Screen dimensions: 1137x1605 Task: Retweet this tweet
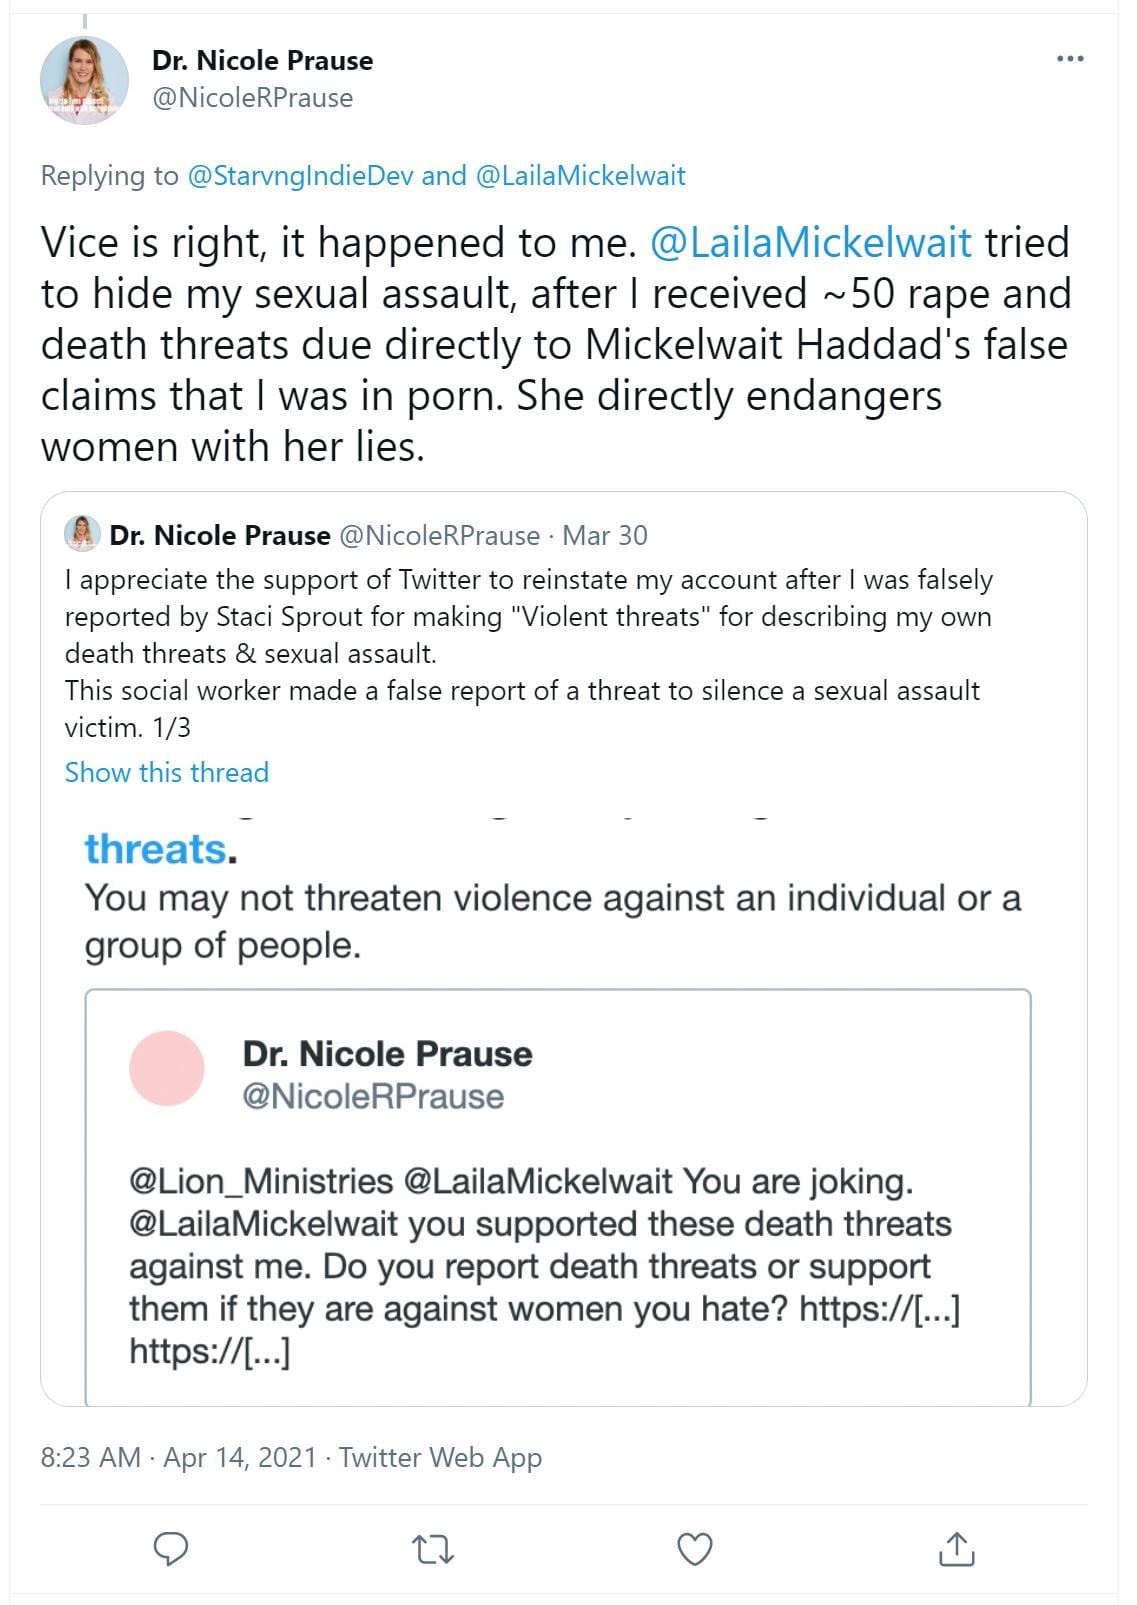tap(433, 1549)
